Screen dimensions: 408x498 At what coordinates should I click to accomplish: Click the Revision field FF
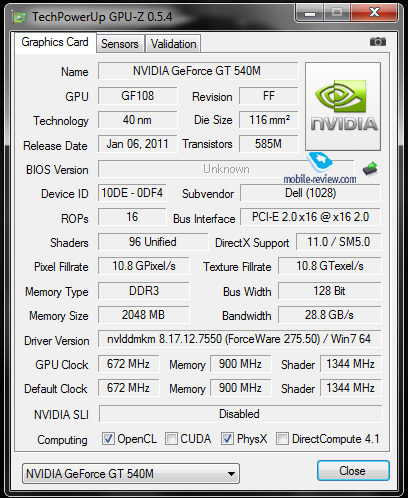coord(268,96)
